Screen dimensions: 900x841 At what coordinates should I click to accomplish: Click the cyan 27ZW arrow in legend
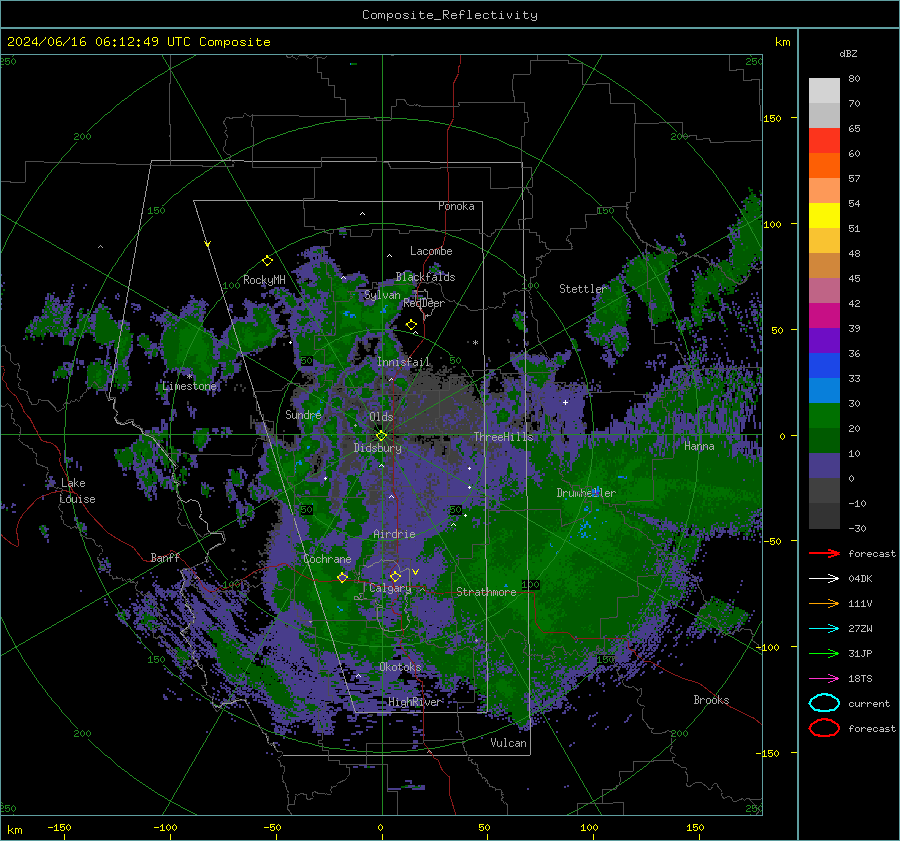tap(824, 628)
